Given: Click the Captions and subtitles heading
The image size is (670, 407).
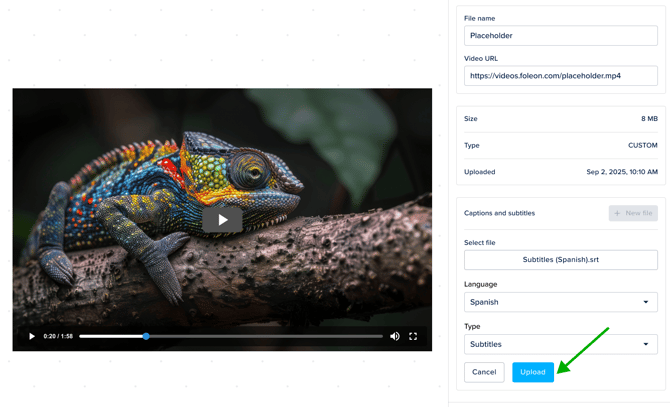Looking at the screenshot, I should click(x=499, y=213).
